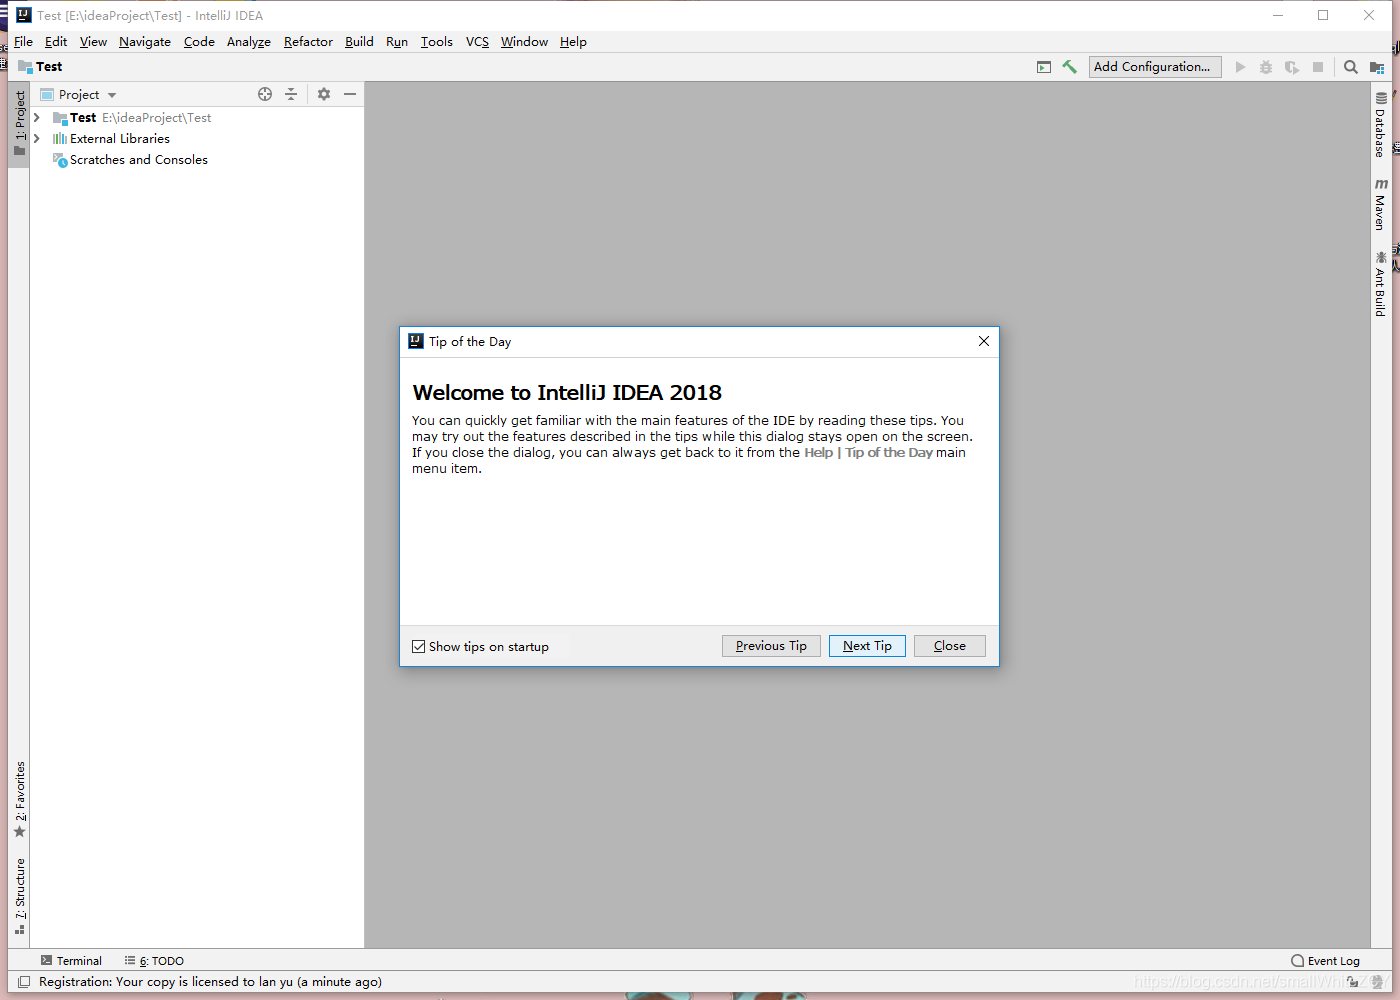
Task: Click the Run with Coverage icon
Action: (x=1292, y=67)
